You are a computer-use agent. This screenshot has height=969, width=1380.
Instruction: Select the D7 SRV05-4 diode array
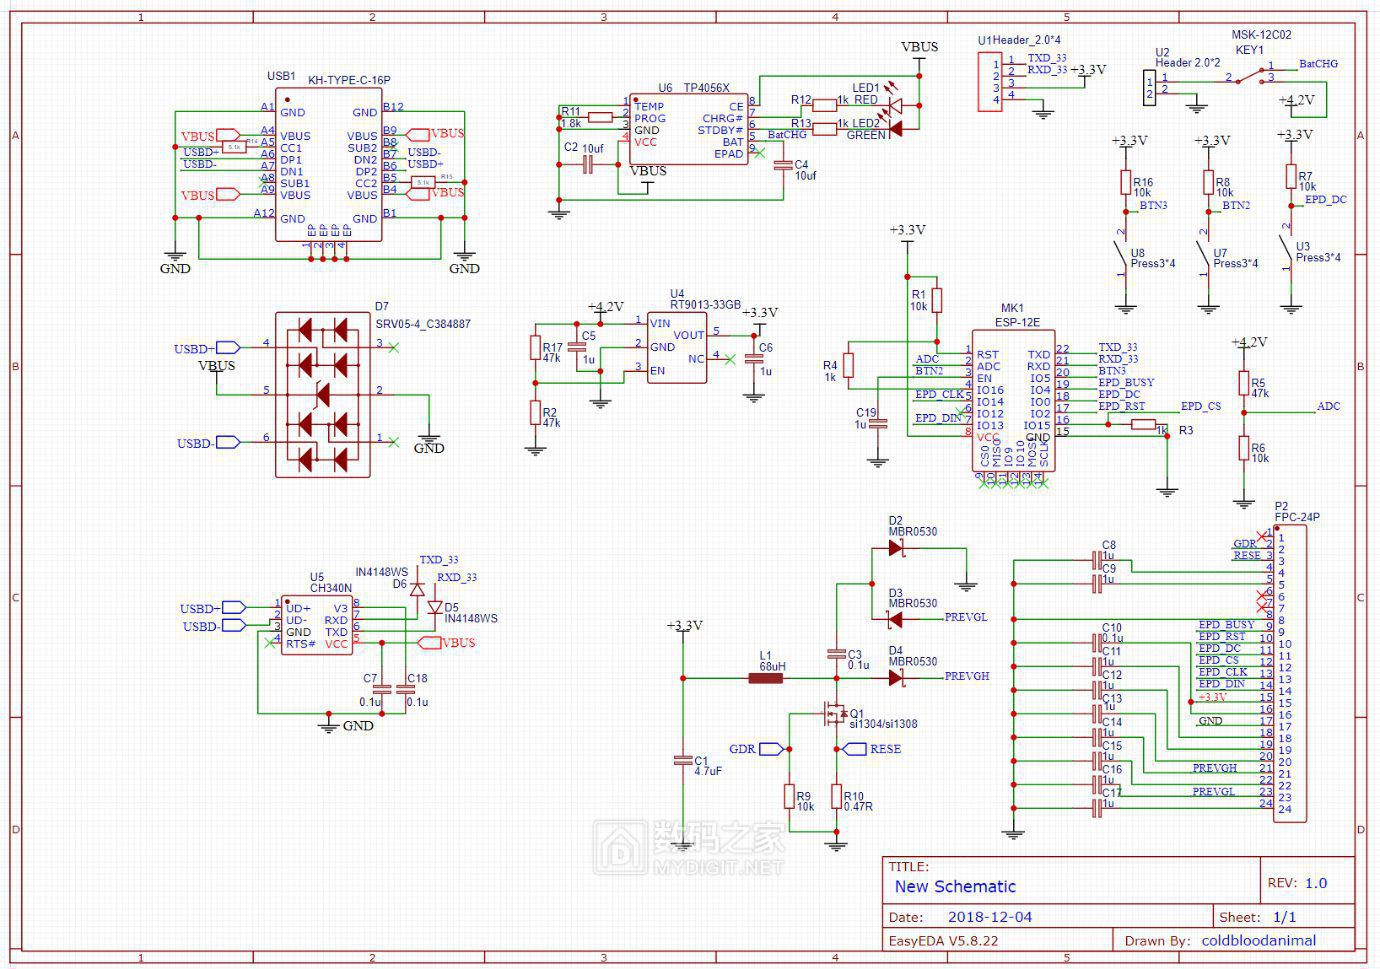[x=322, y=394]
